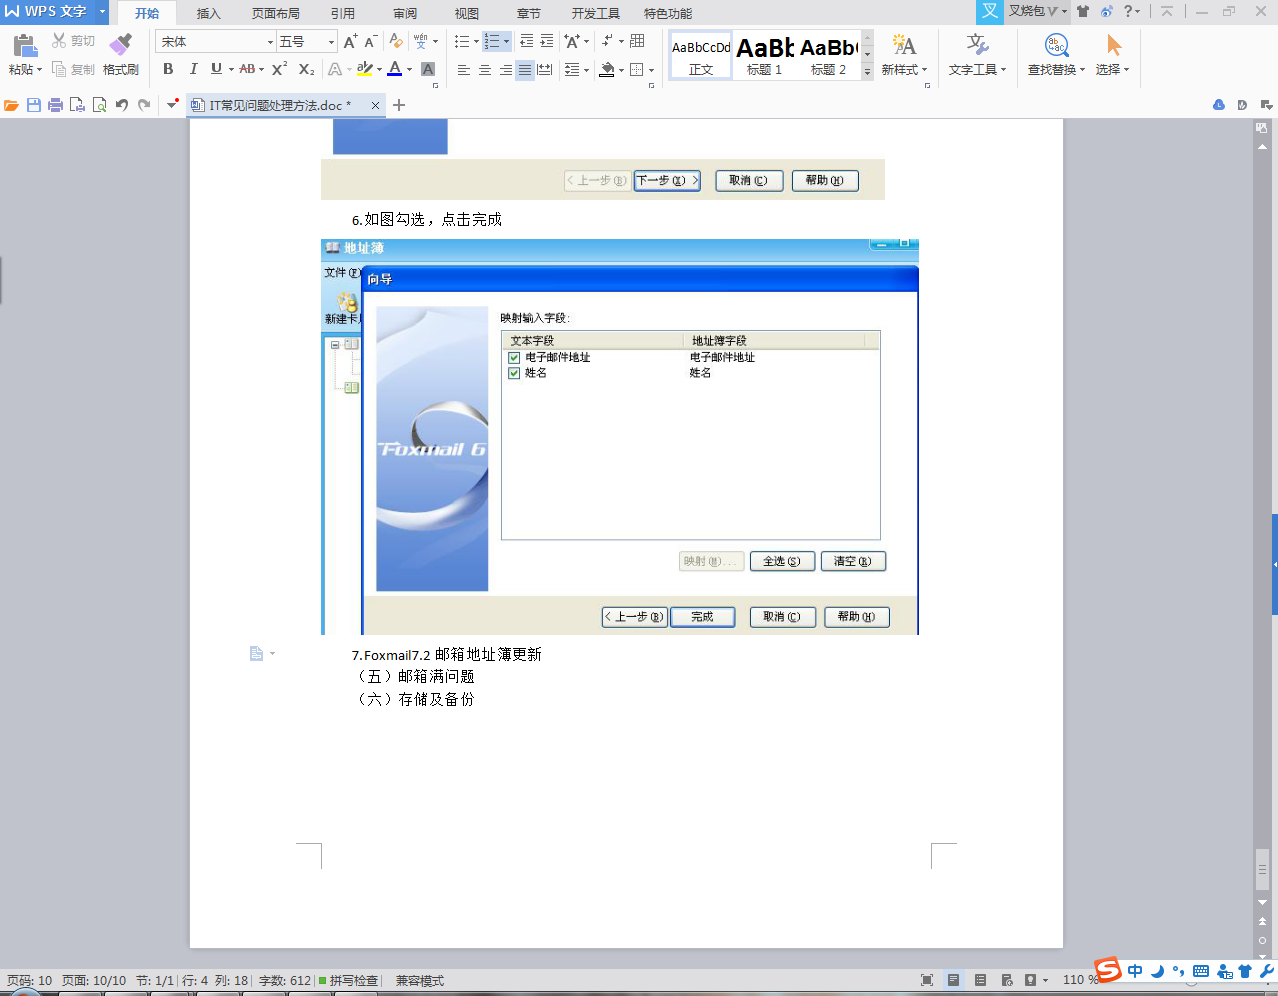Open a new document tab with plus button

tap(399, 105)
